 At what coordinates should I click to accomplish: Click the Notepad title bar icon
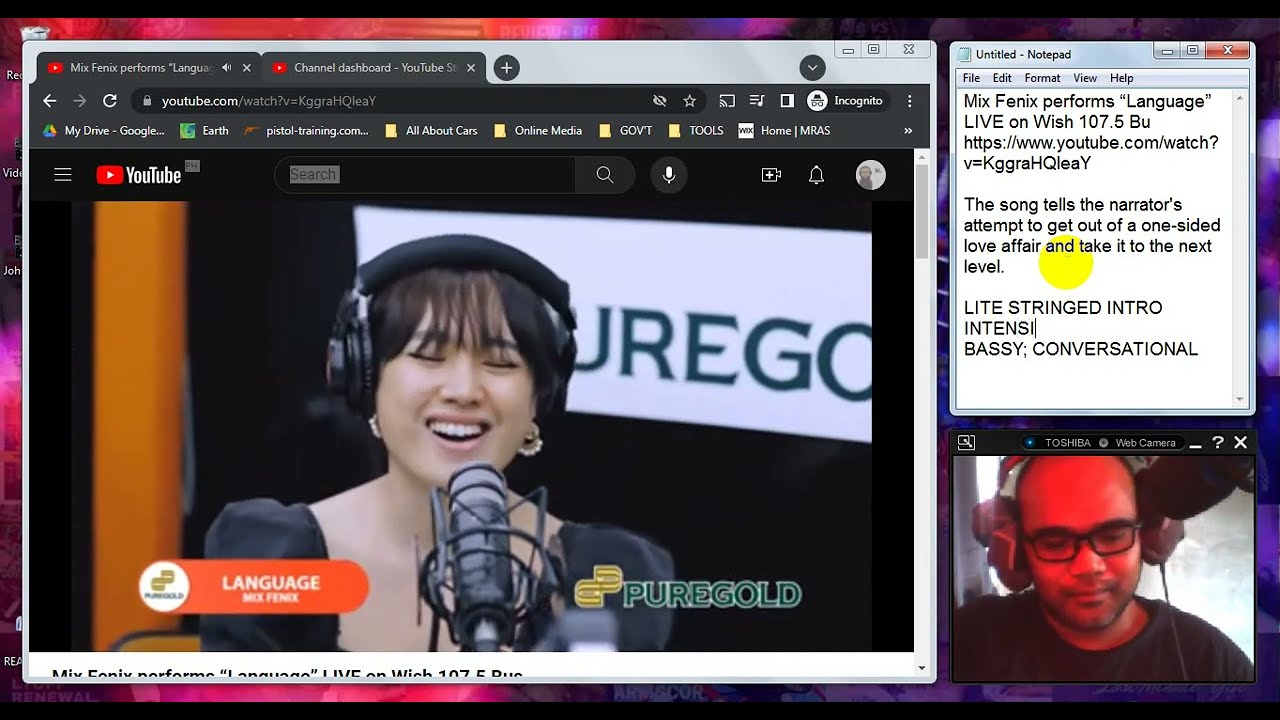click(964, 54)
